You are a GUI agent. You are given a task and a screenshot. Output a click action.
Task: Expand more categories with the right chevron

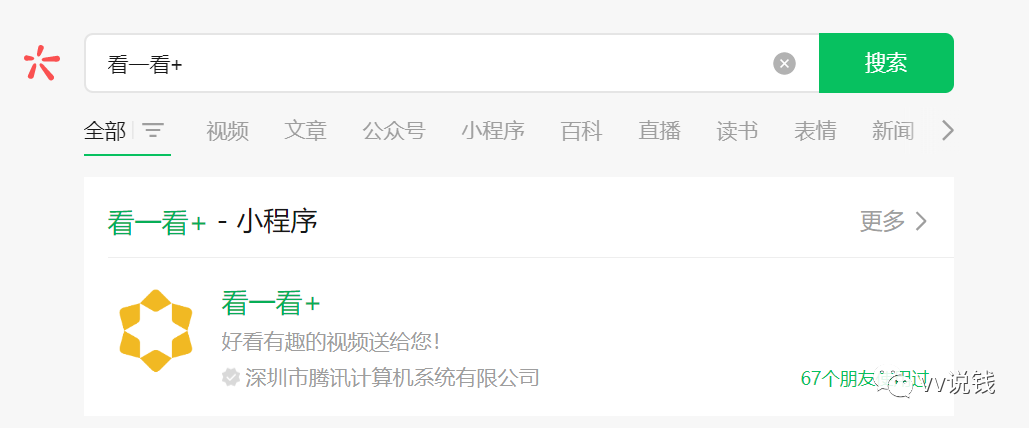coord(948,131)
